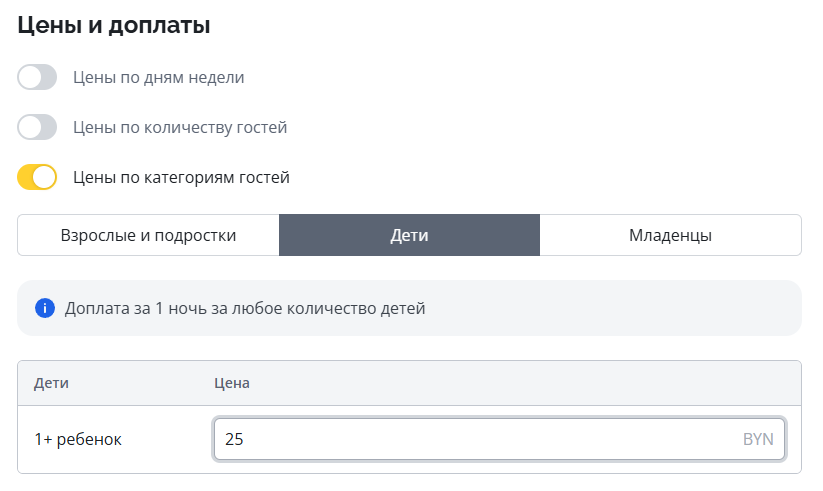The image size is (823, 491).
Task: Click the "BYN" currency suffix in price field
Action: point(757,439)
